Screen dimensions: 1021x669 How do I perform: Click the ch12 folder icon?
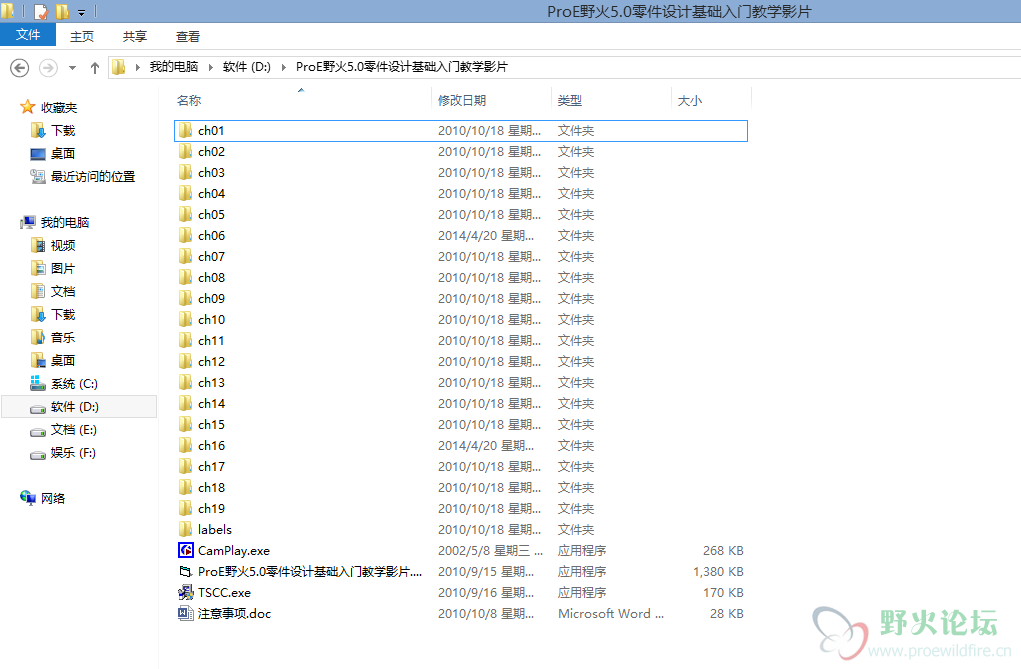pyautogui.click(x=186, y=362)
